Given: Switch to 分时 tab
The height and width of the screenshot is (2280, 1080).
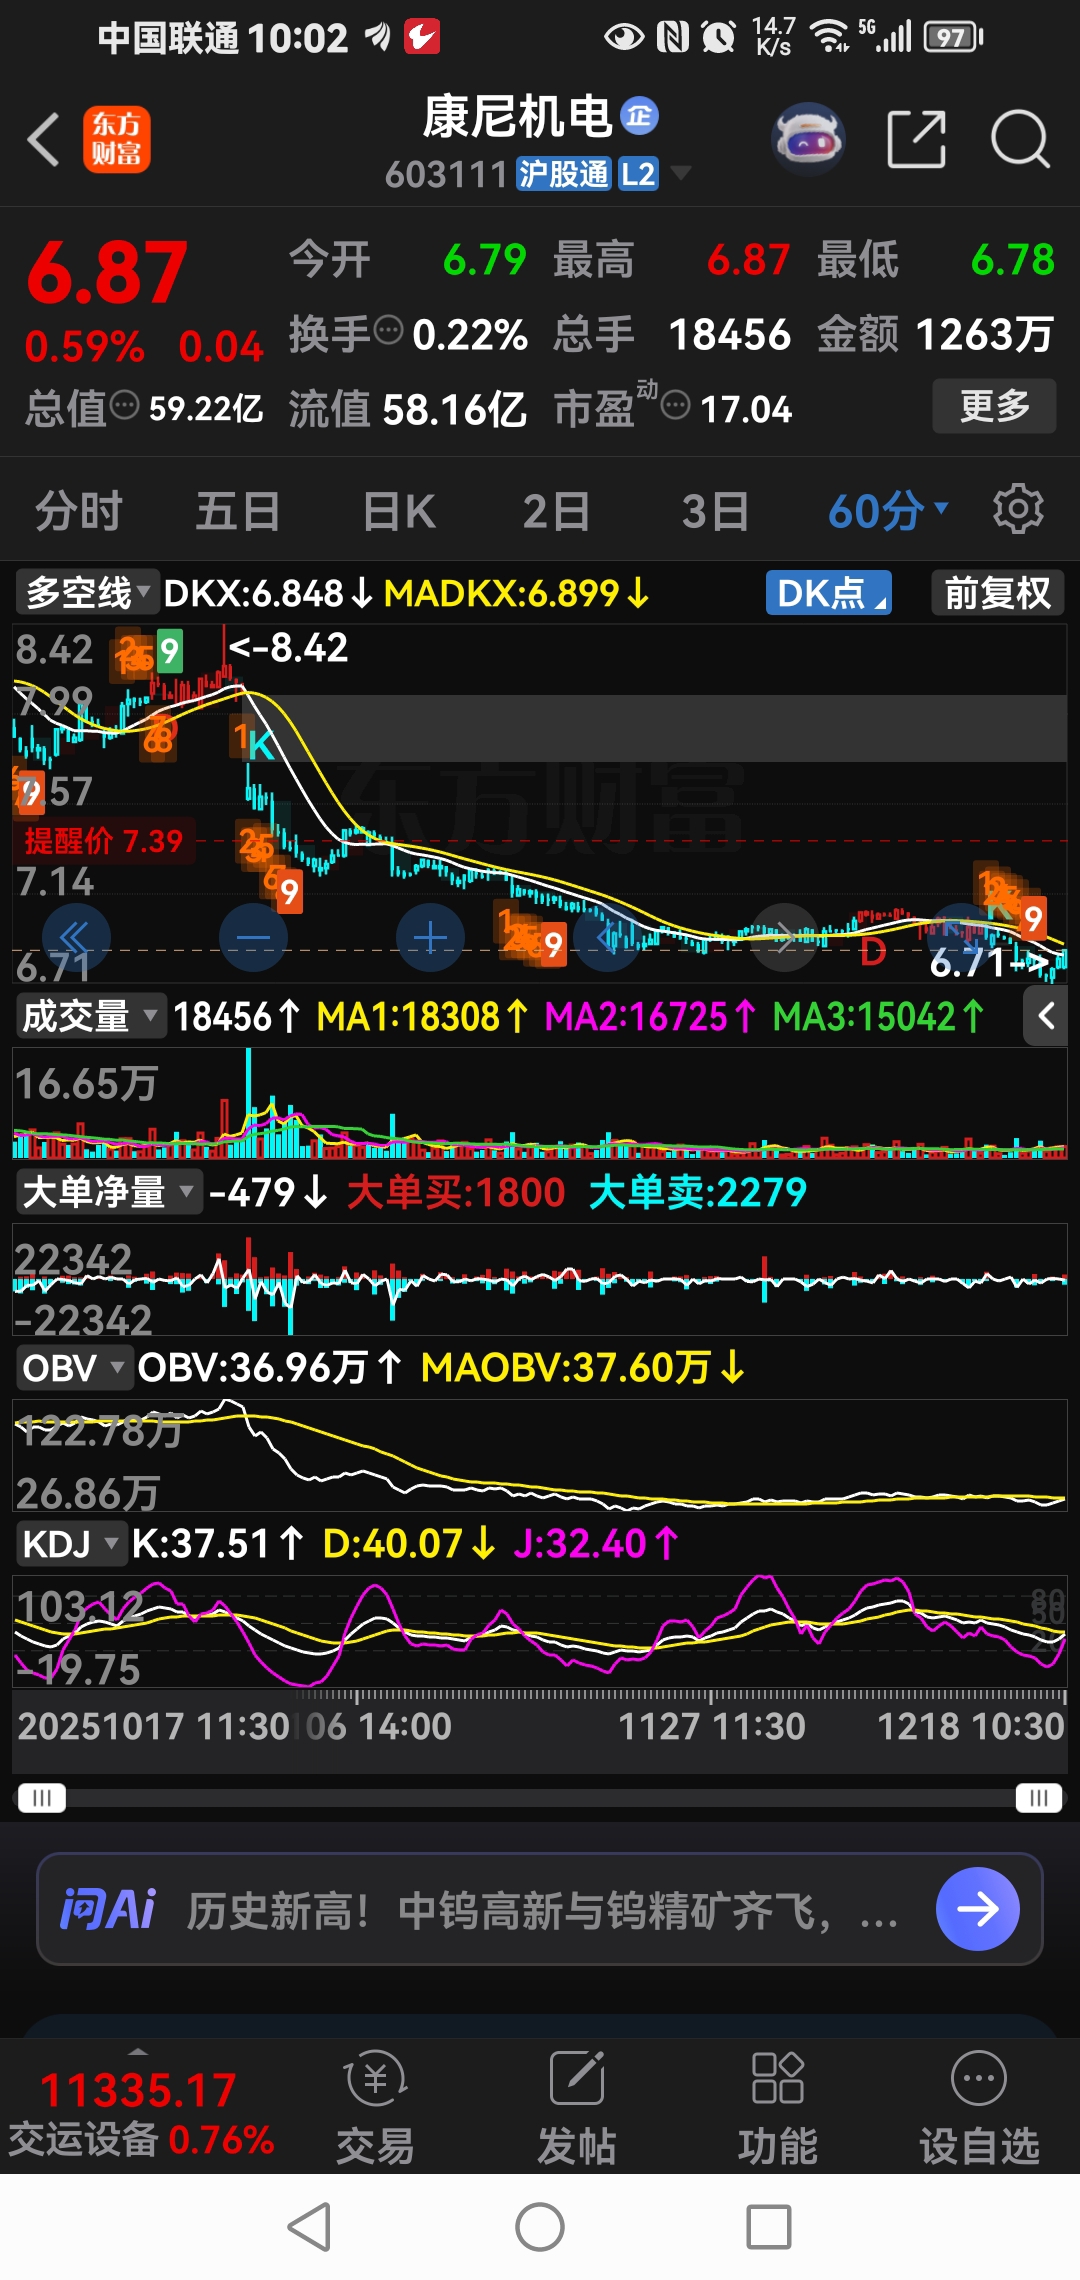Looking at the screenshot, I should pos(79,511).
